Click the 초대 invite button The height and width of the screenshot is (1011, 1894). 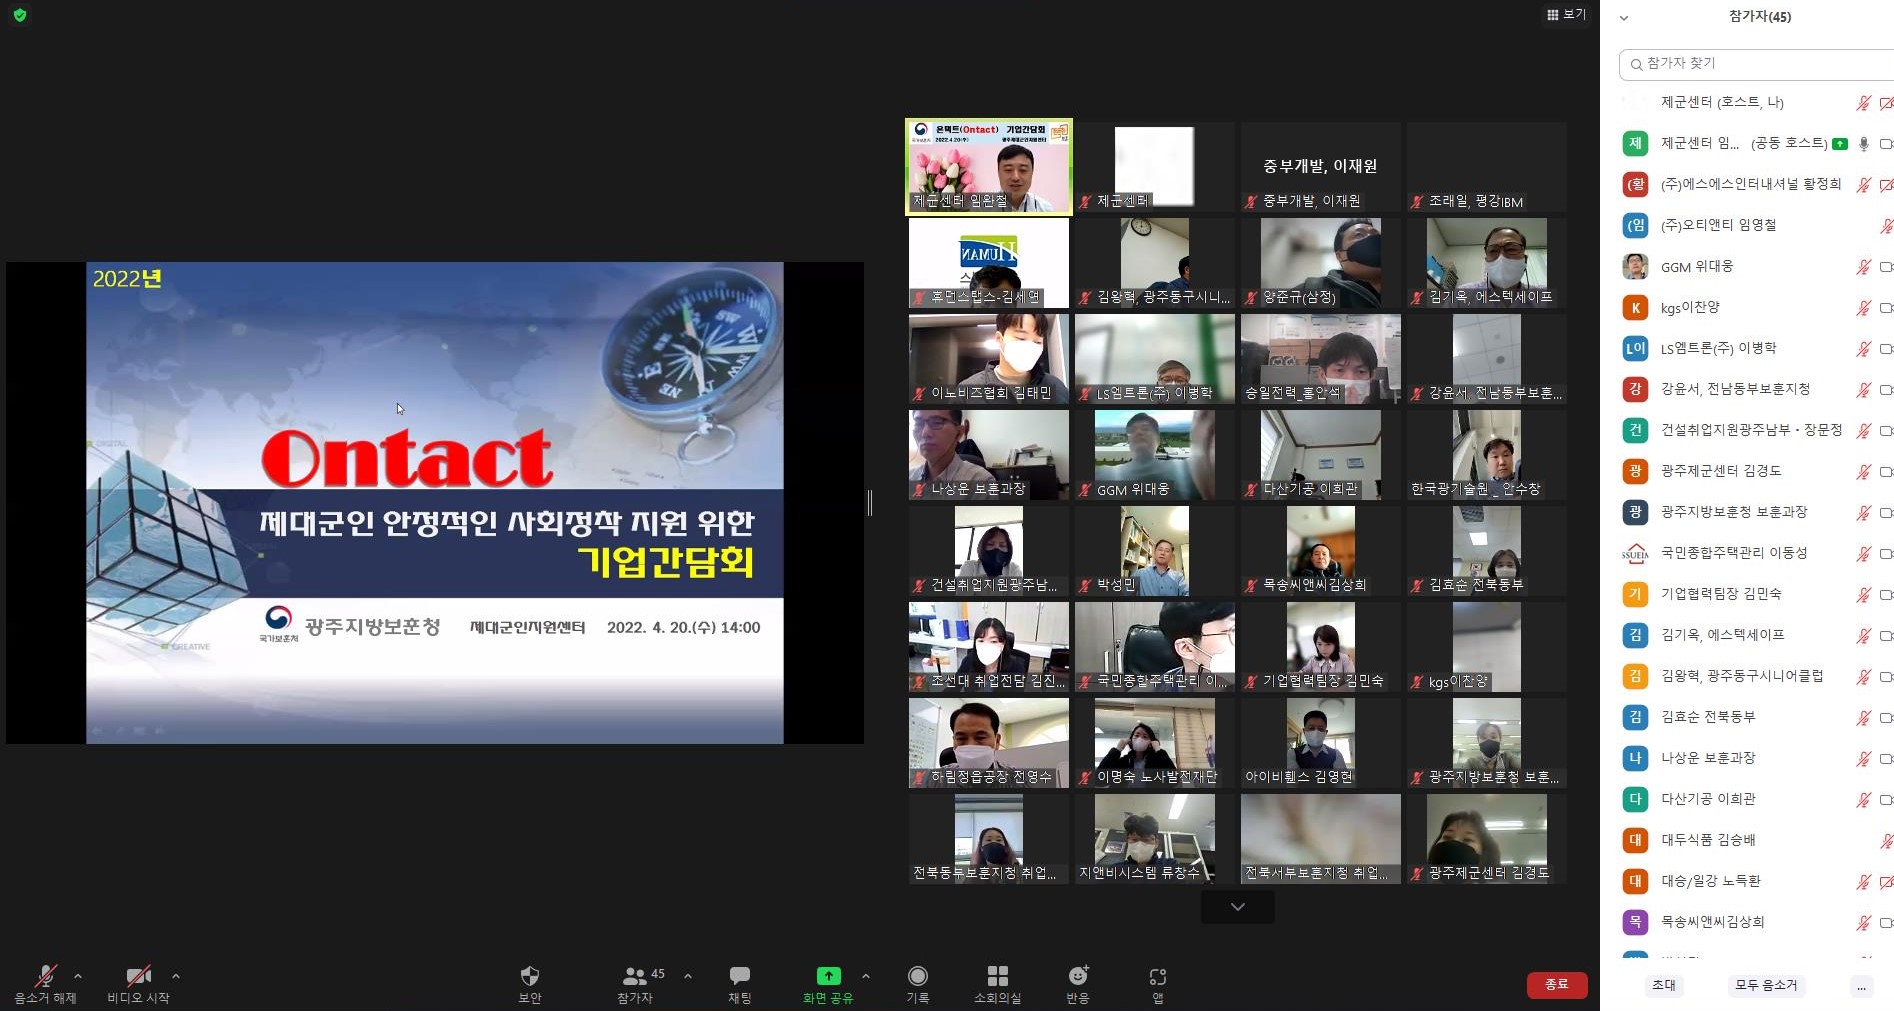[1664, 985]
